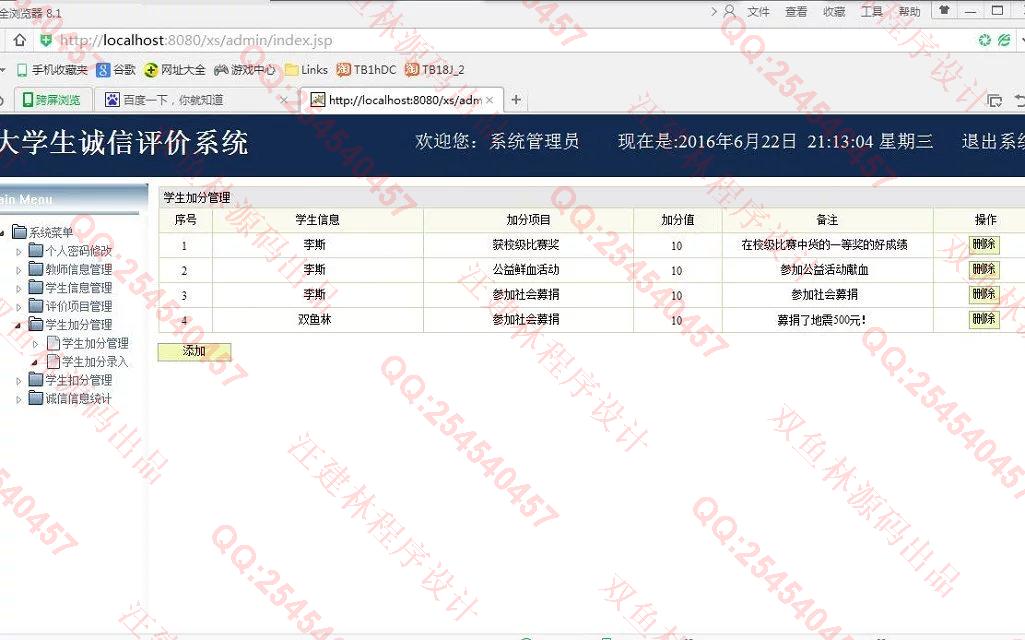This screenshot has width=1025, height=640.
Task: Click the 学生加分录入 page icon
Action: coord(53,362)
